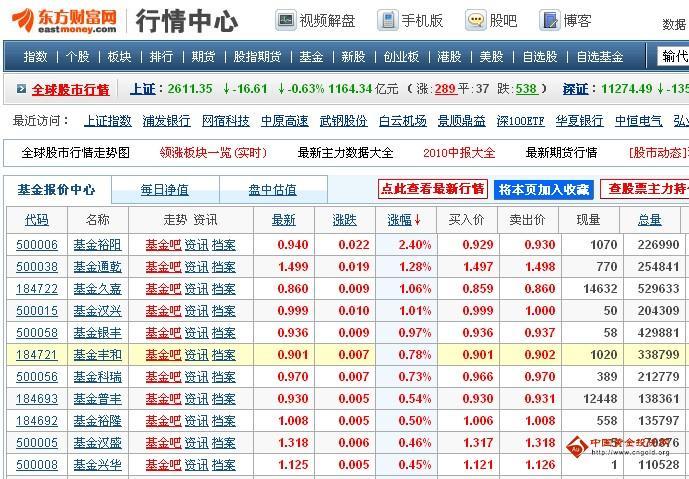Open fund code 500006
The width and height of the screenshot is (689, 479).
point(37,245)
